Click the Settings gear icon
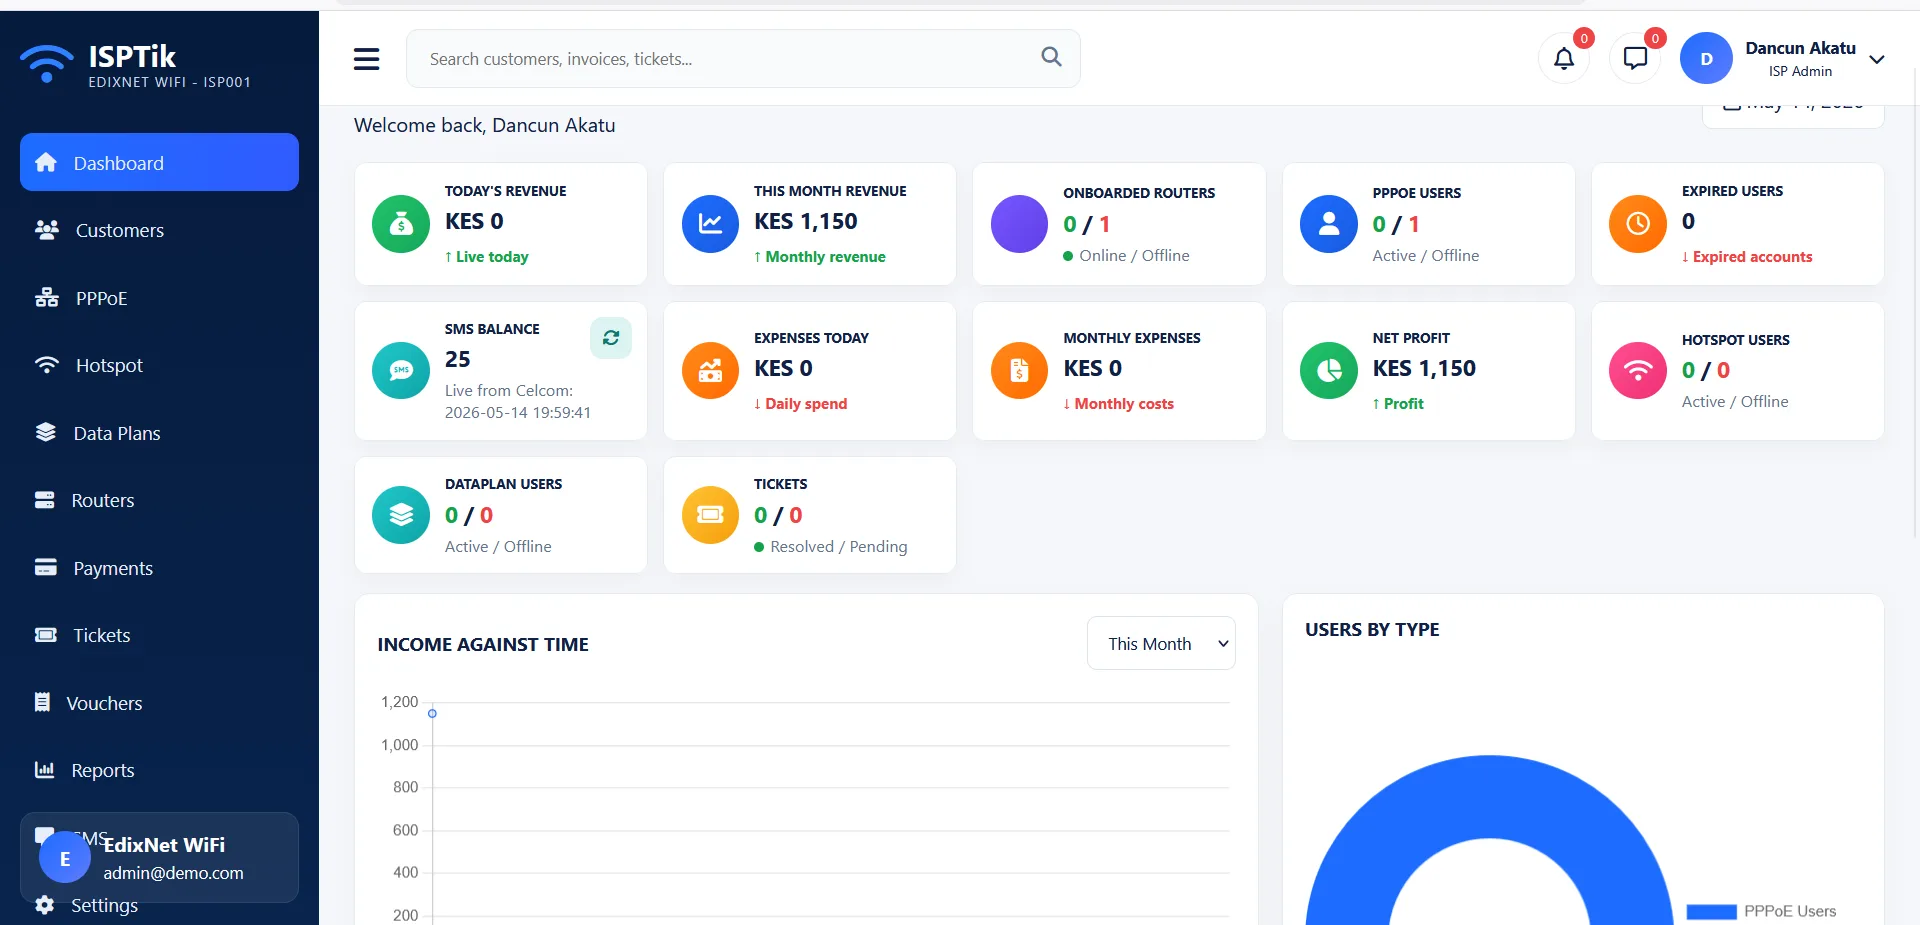1920x925 pixels. tap(44, 905)
